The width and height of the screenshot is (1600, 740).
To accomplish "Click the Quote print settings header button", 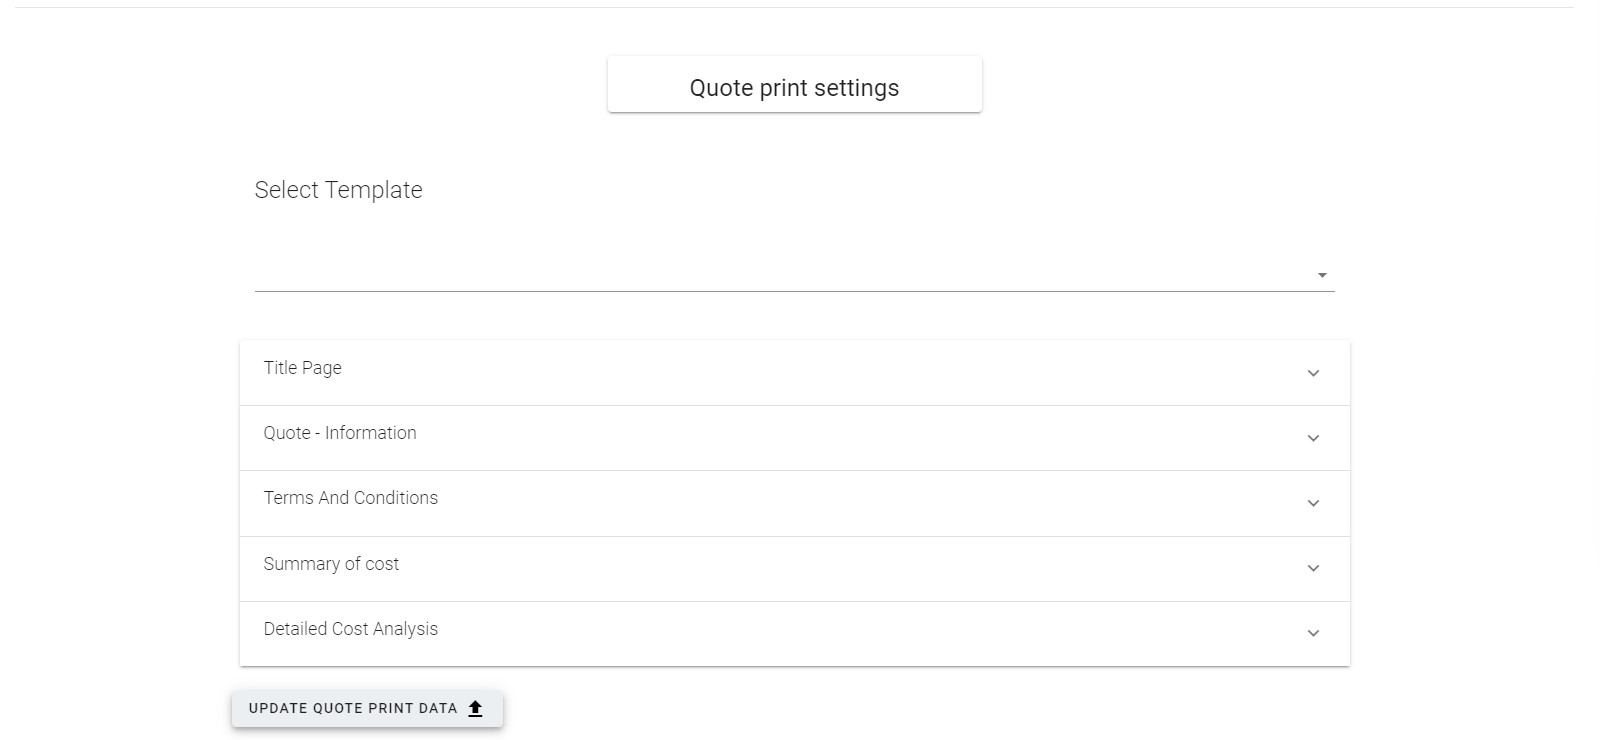I will click(x=794, y=87).
